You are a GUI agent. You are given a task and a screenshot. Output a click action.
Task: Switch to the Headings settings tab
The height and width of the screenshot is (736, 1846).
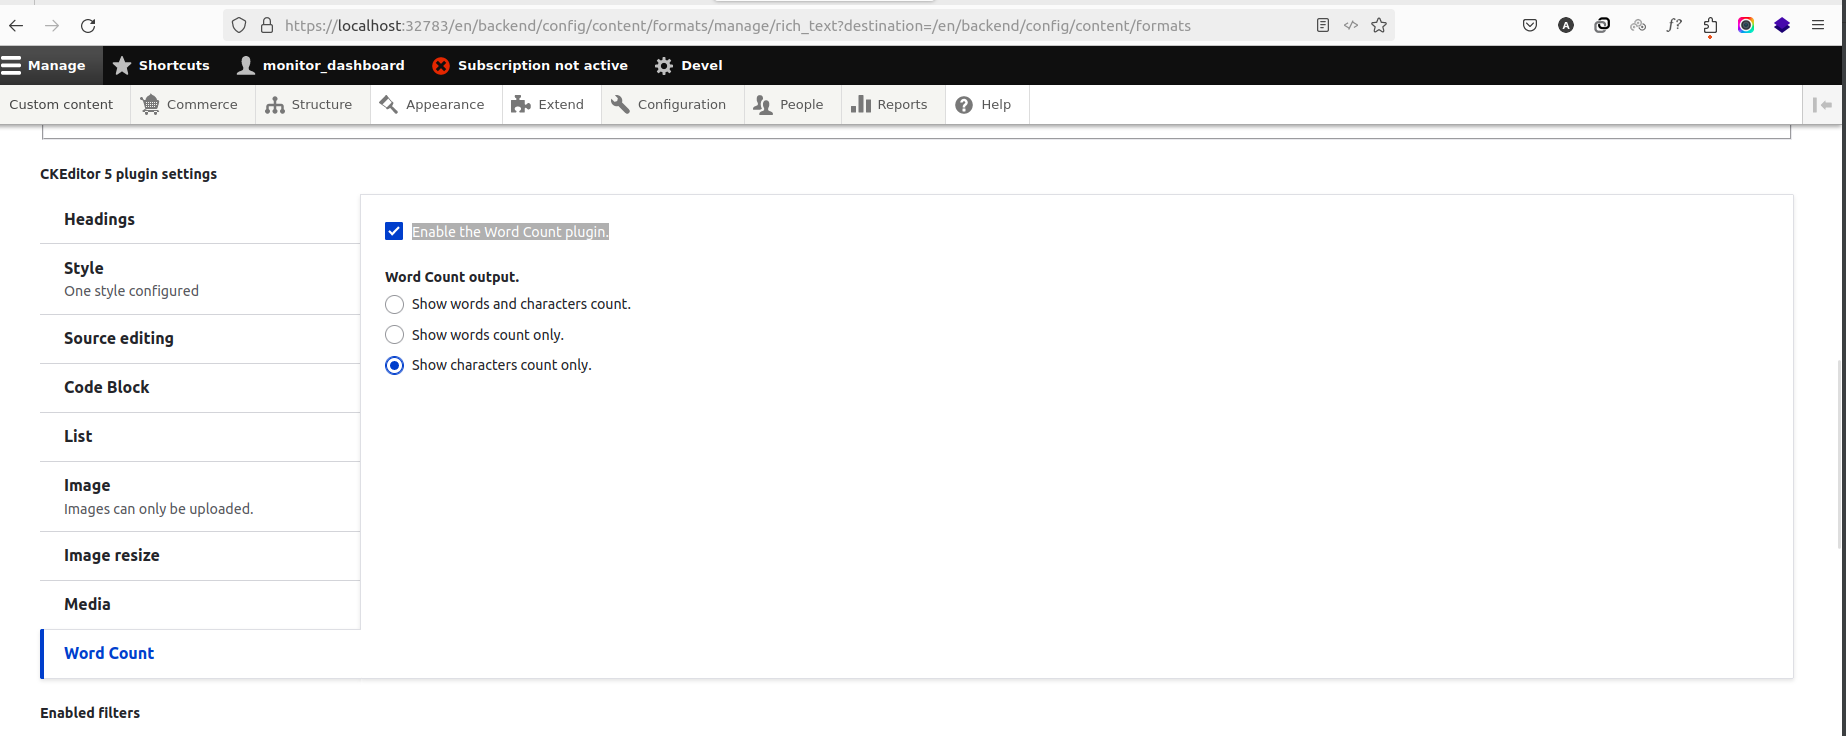pyautogui.click(x=200, y=219)
